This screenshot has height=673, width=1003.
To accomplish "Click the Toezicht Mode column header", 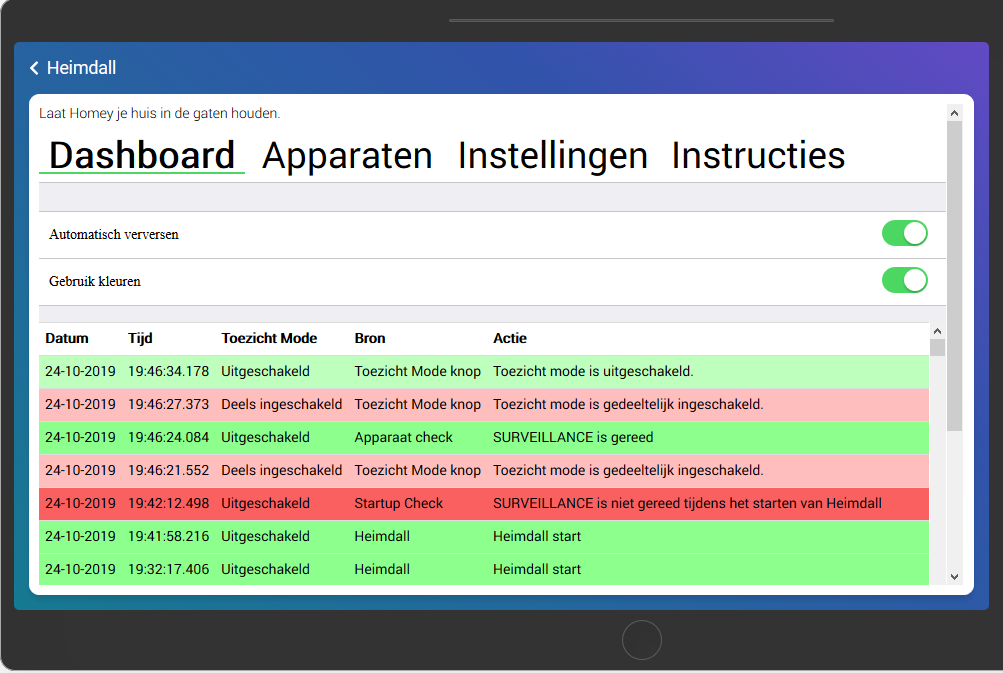I will 269,338.
